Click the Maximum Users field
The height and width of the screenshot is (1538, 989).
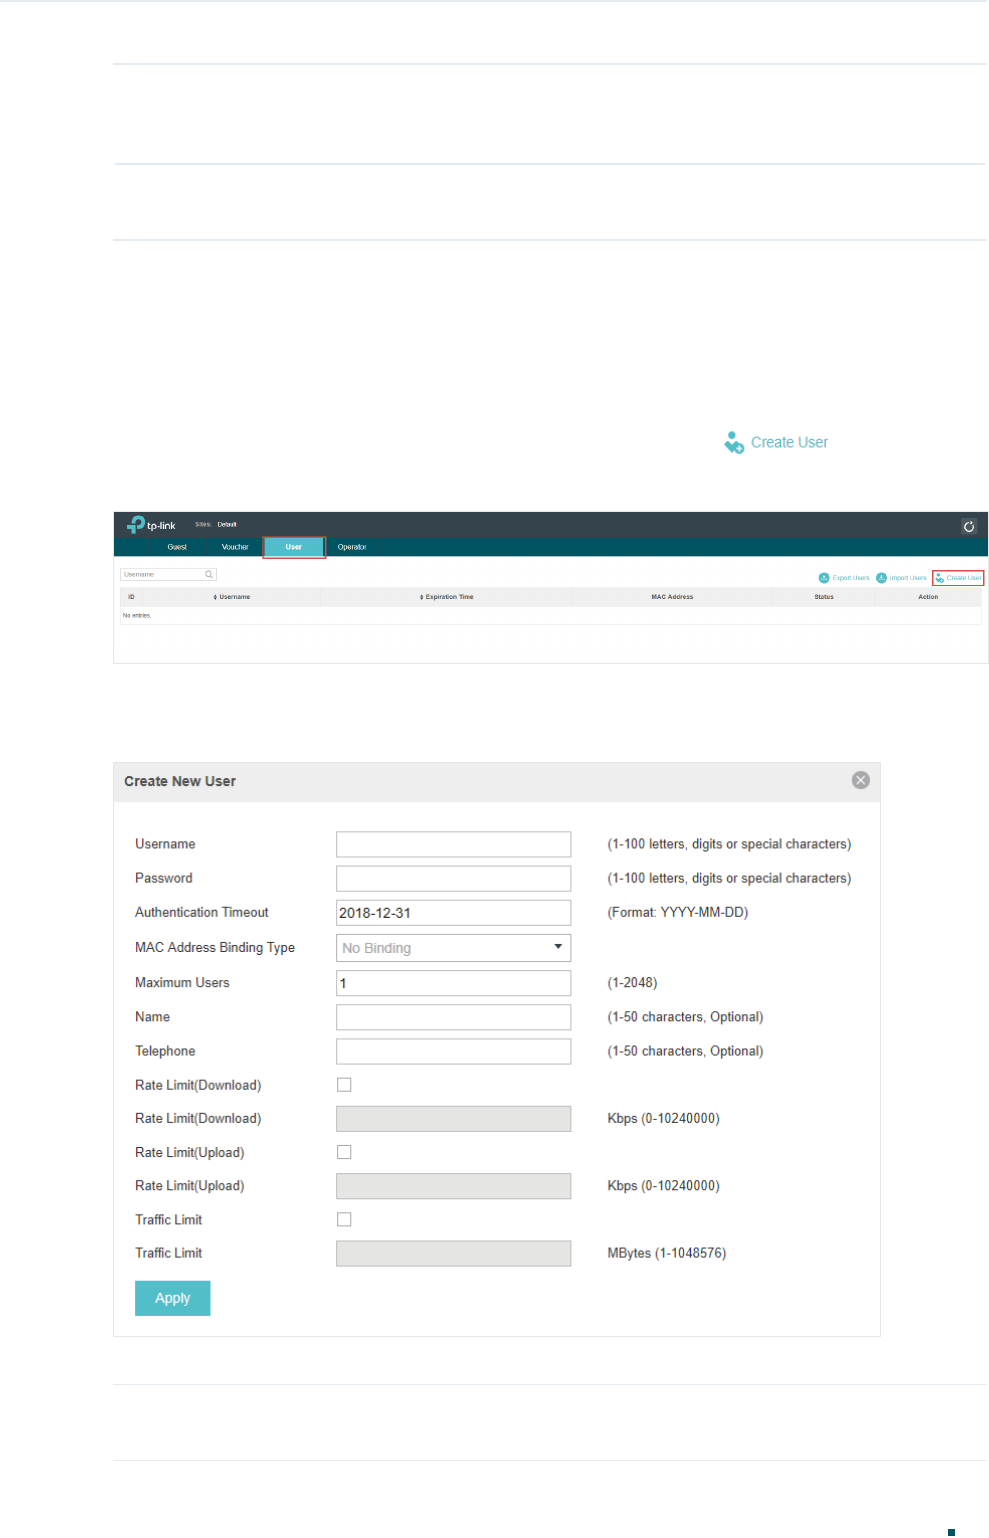[453, 983]
